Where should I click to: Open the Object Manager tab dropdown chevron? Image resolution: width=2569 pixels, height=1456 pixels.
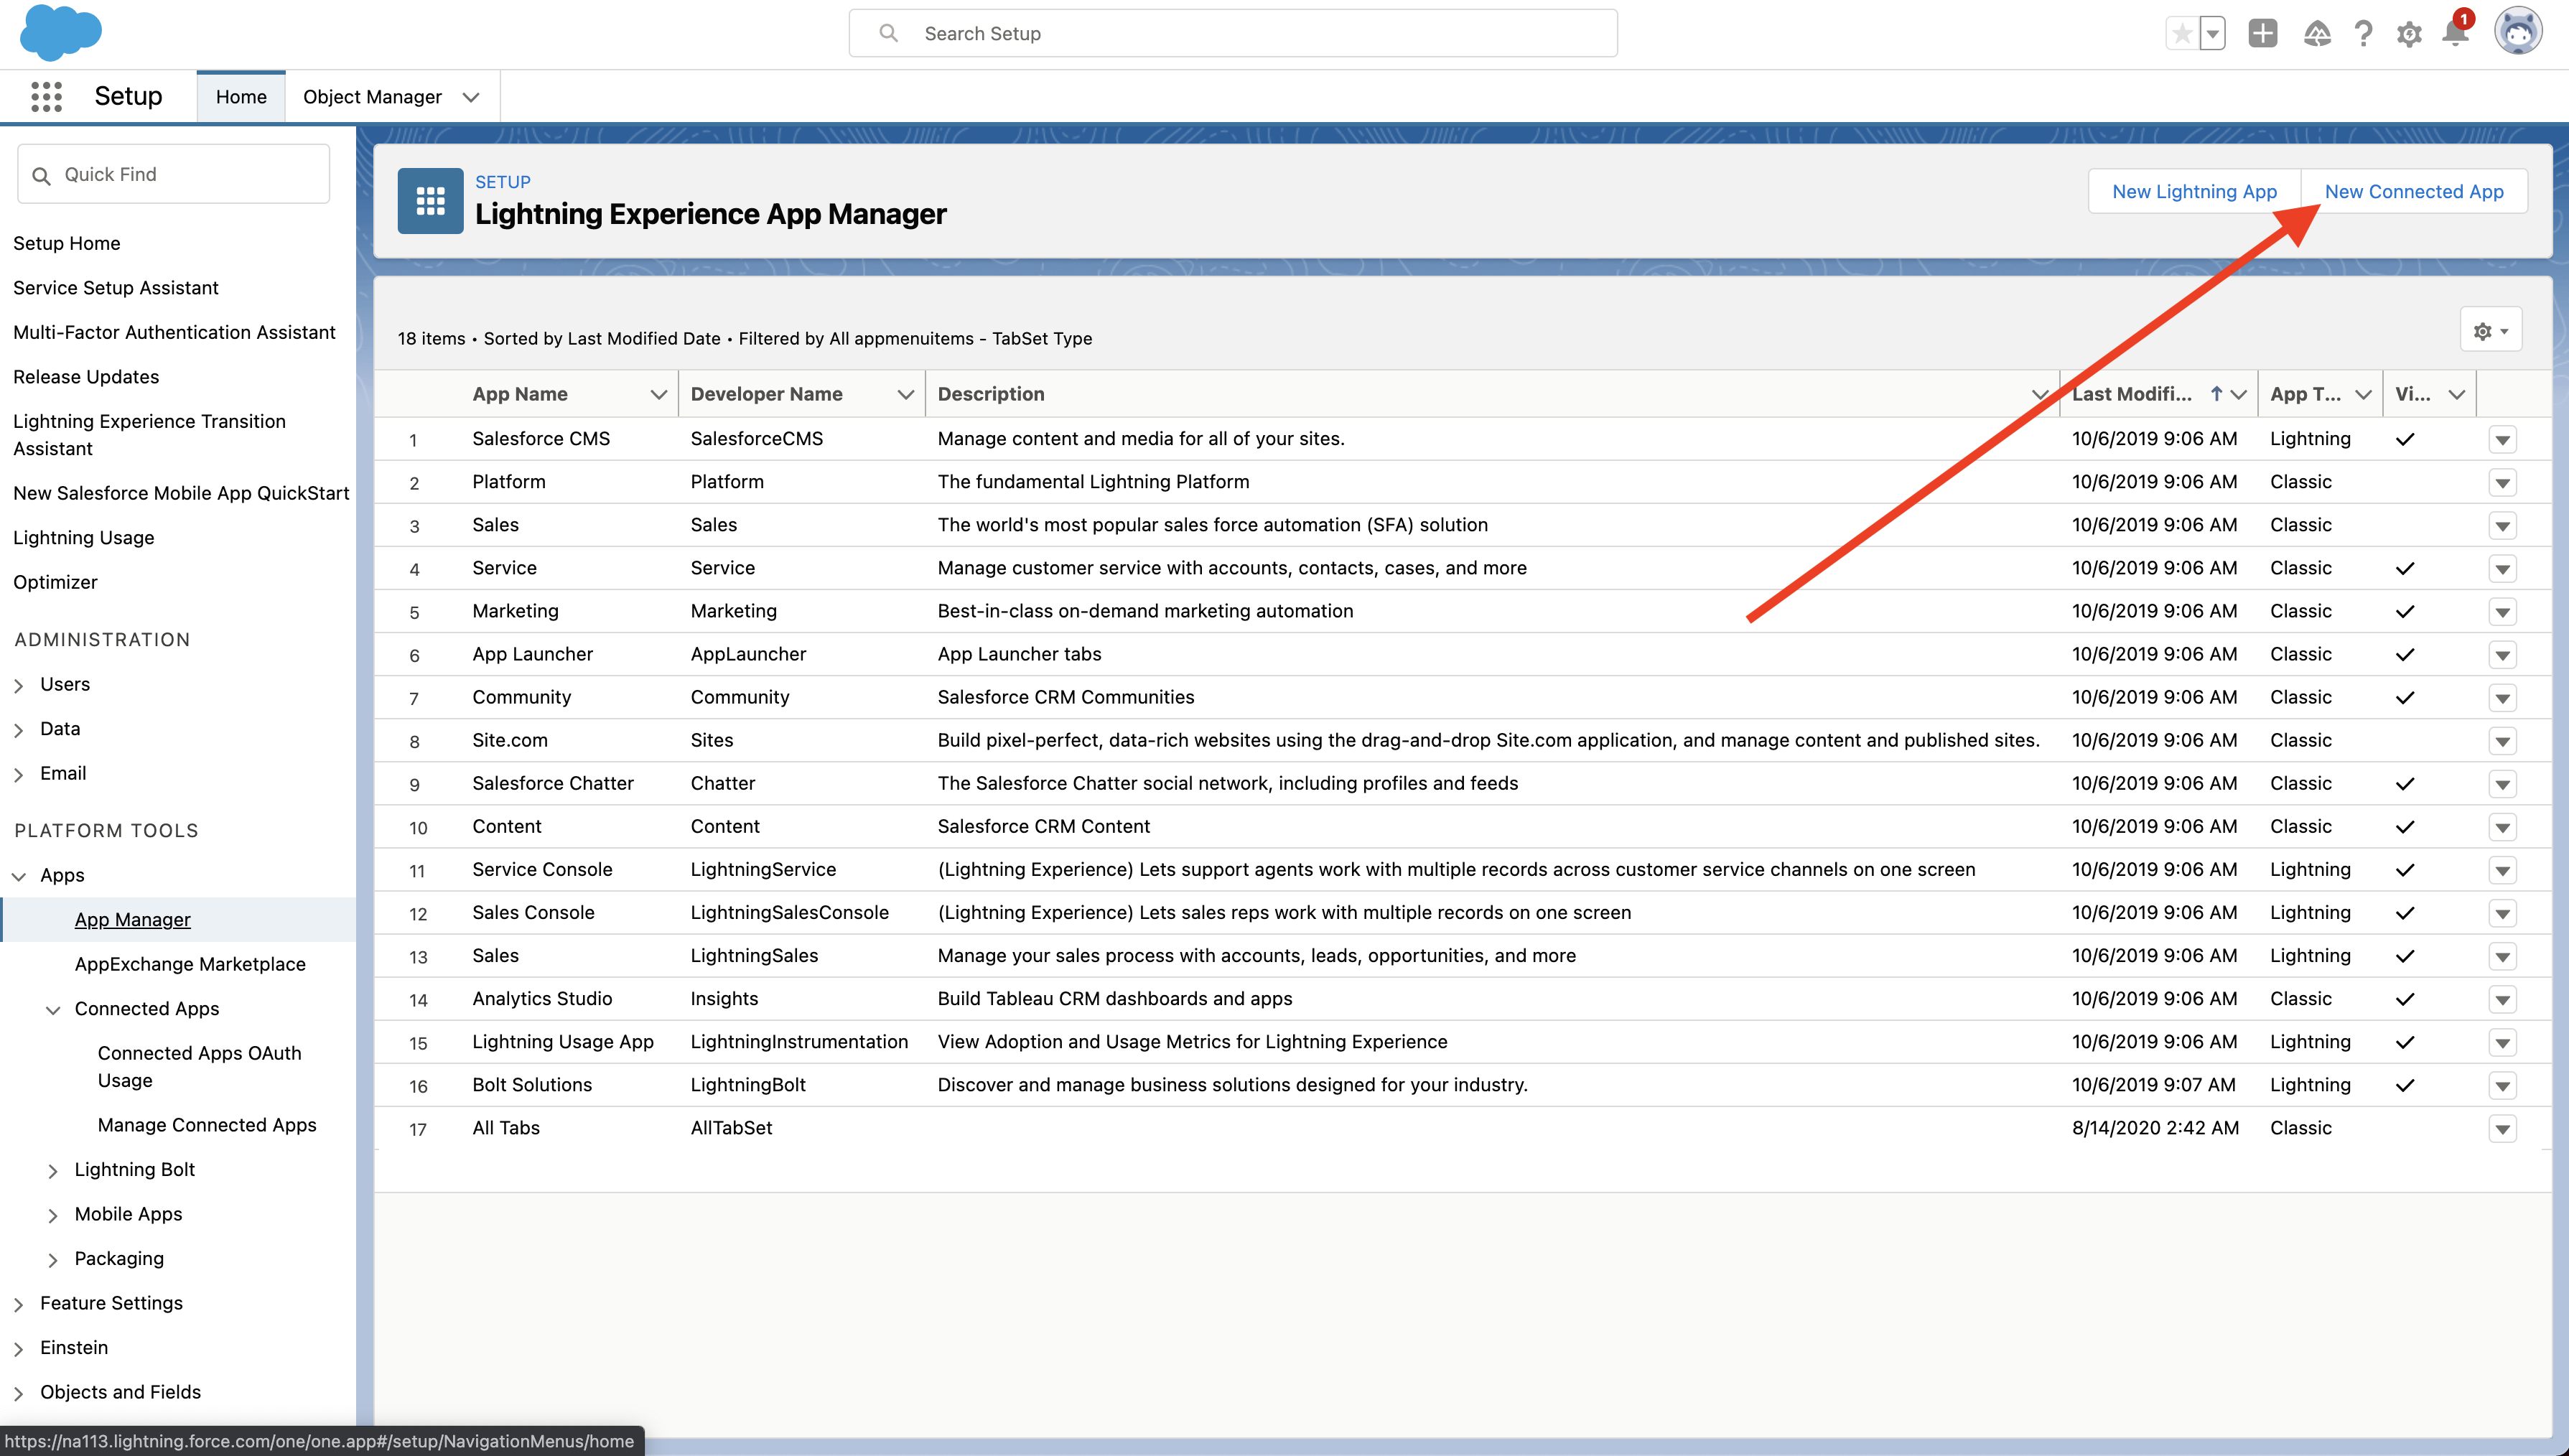[471, 97]
